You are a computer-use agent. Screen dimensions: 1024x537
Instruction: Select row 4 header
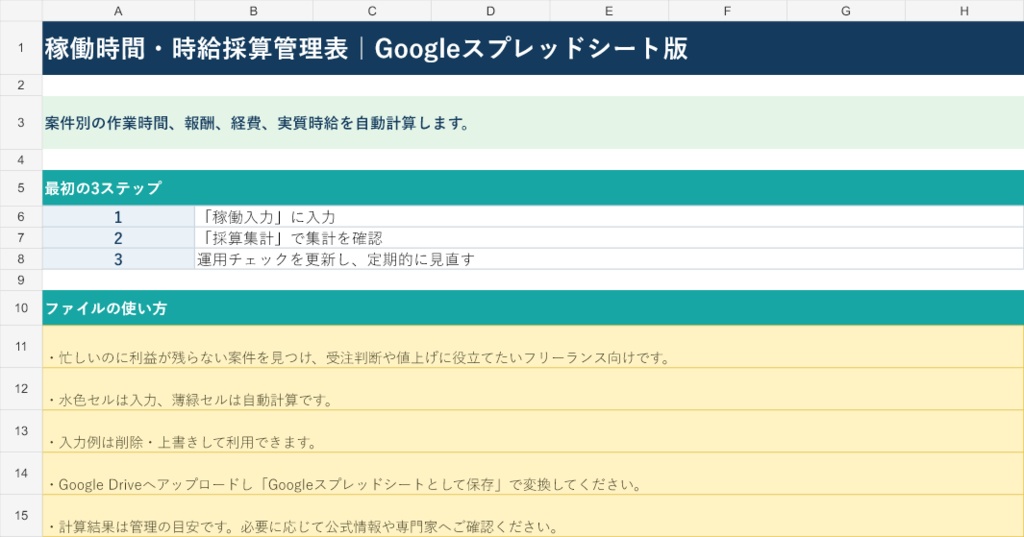[21, 159]
